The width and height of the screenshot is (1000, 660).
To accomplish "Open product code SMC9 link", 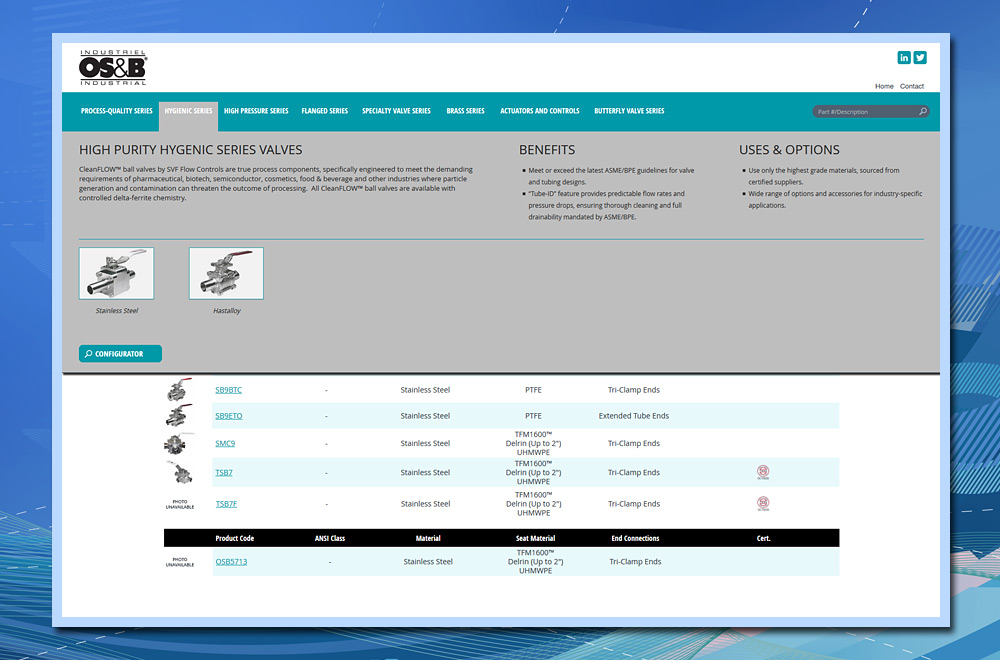I will [225, 443].
